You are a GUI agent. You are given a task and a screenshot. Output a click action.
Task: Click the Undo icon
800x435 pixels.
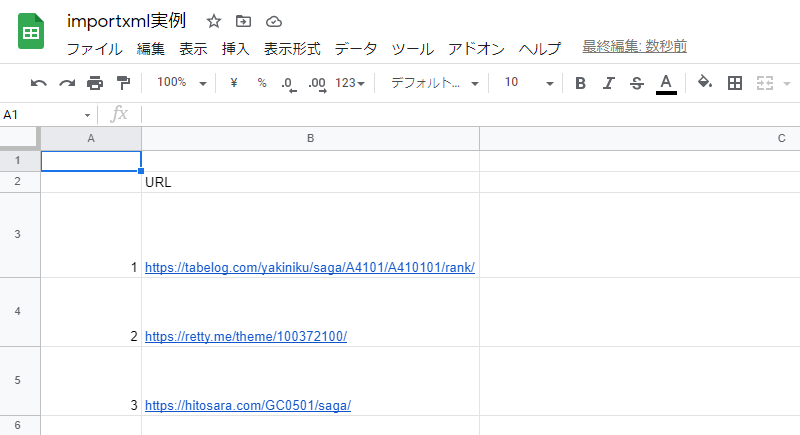pyautogui.click(x=38, y=83)
